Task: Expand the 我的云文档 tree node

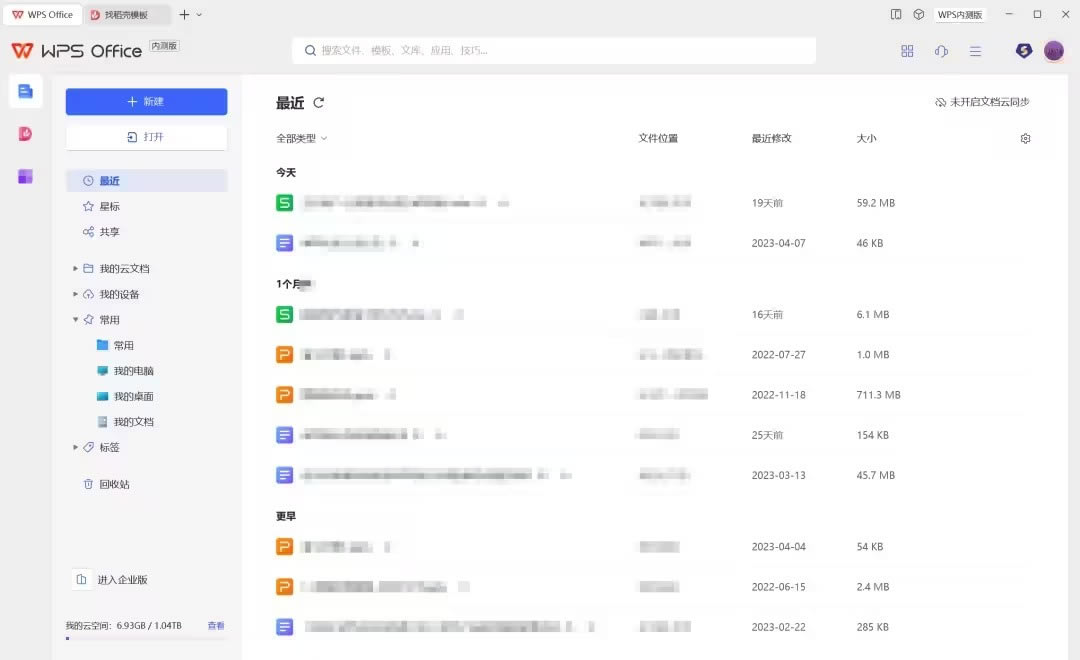Action: (75, 269)
